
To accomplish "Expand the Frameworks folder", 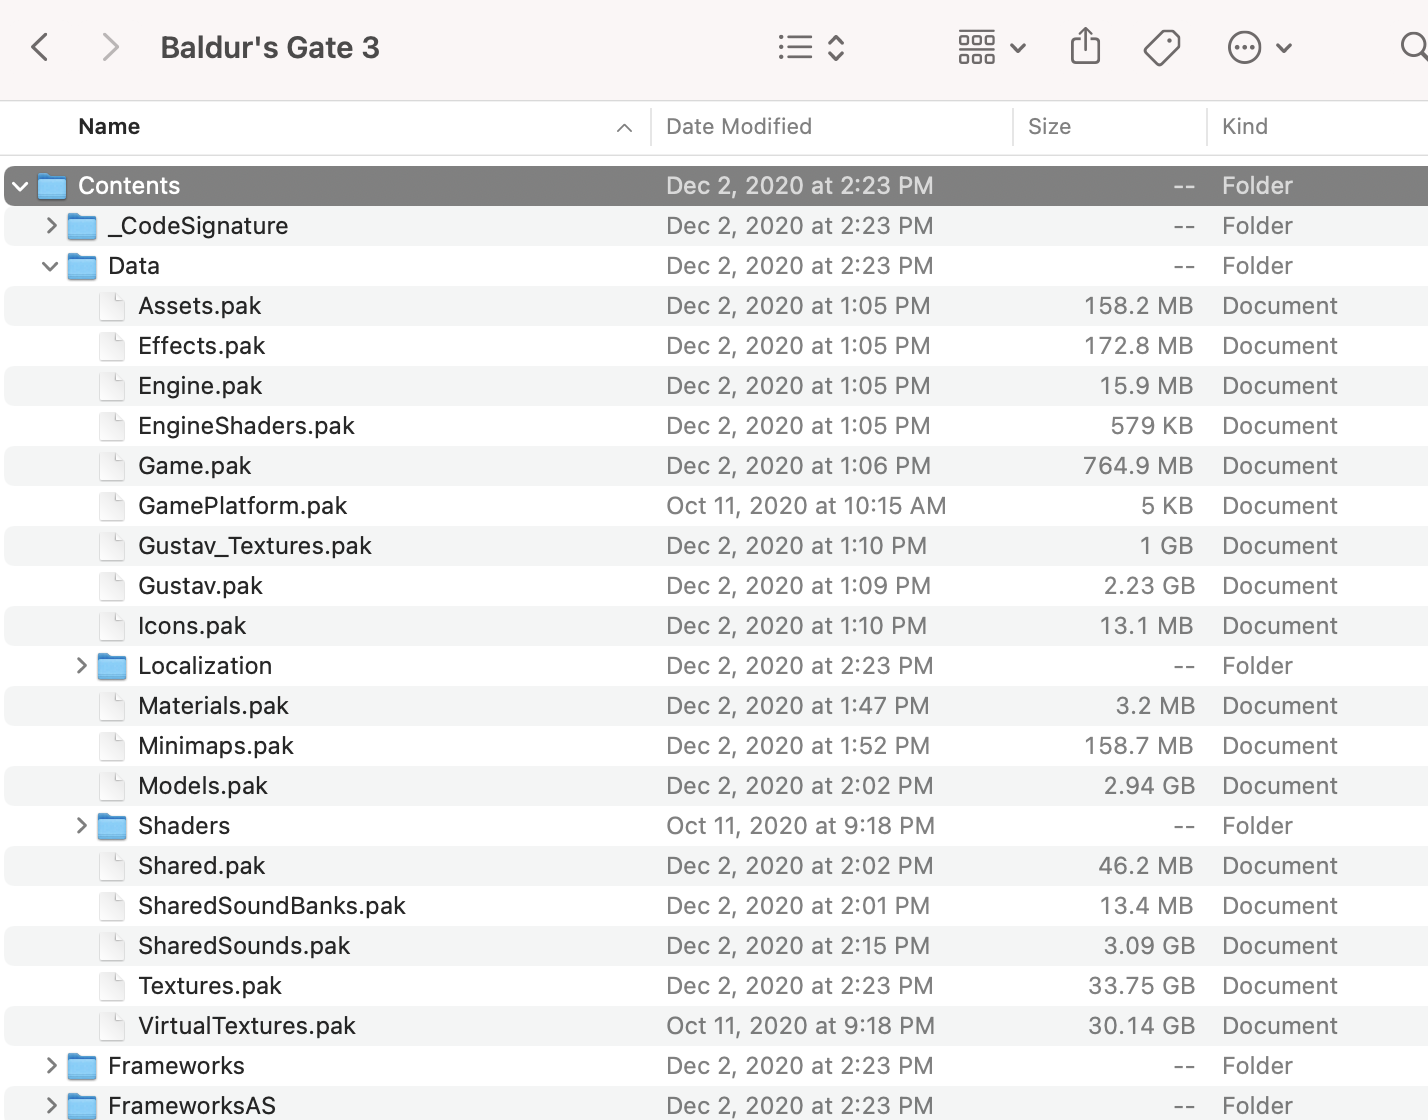I will [51, 1066].
